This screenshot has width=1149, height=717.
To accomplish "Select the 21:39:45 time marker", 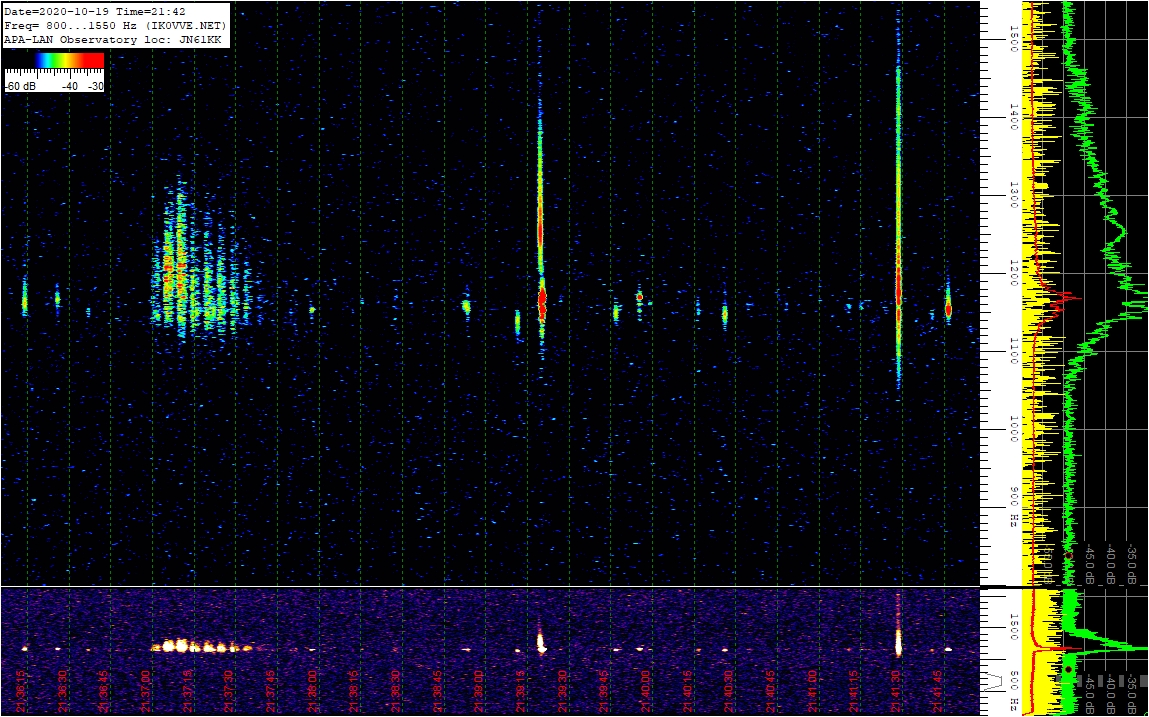I will (x=605, y=689).
